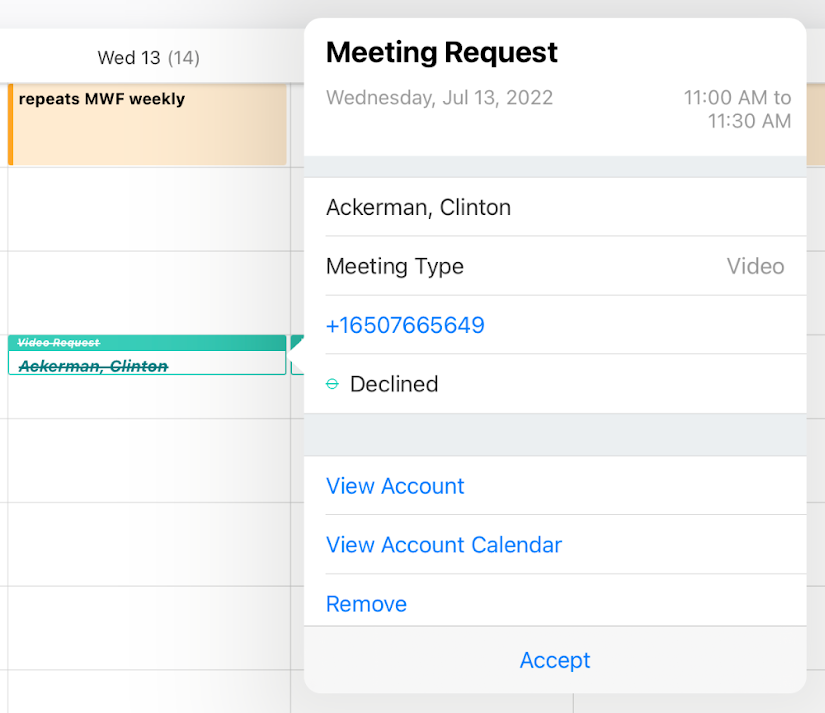This screenshot has width=825, height=713.
Task: Open the "repeats MWF weekly" event
Action: 148,124
